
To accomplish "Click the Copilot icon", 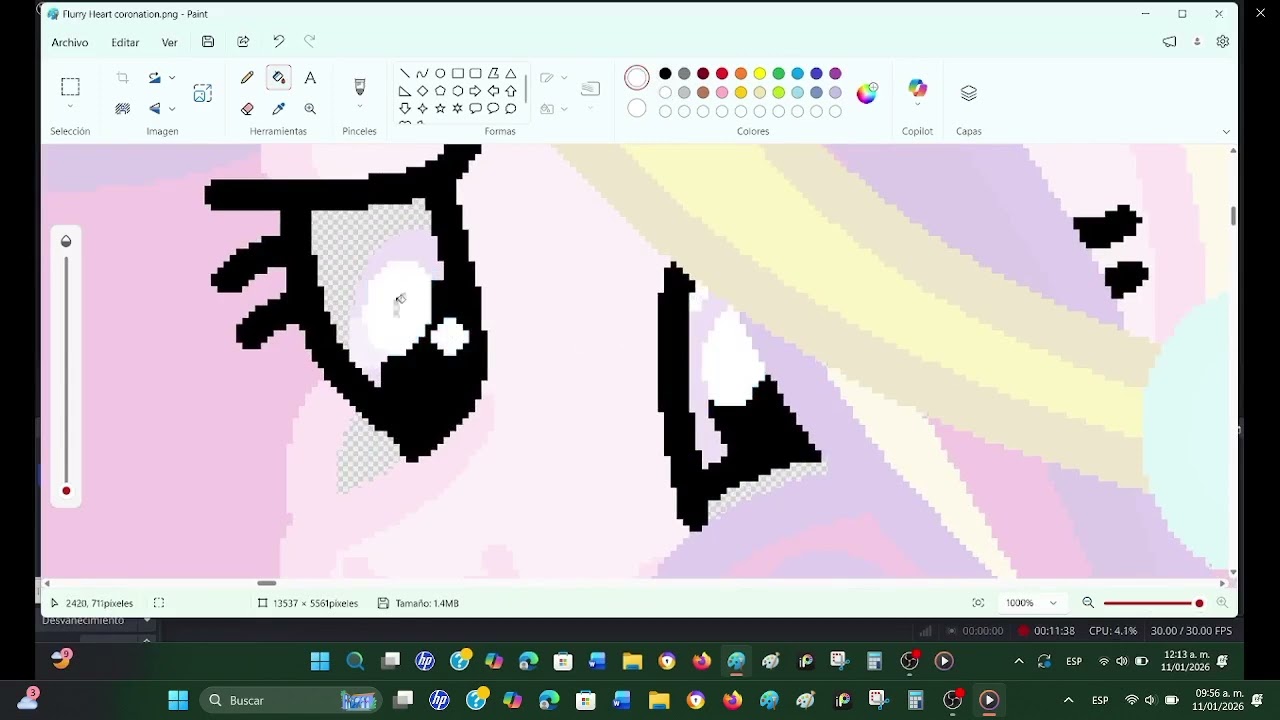I will (x=917, y=88).
